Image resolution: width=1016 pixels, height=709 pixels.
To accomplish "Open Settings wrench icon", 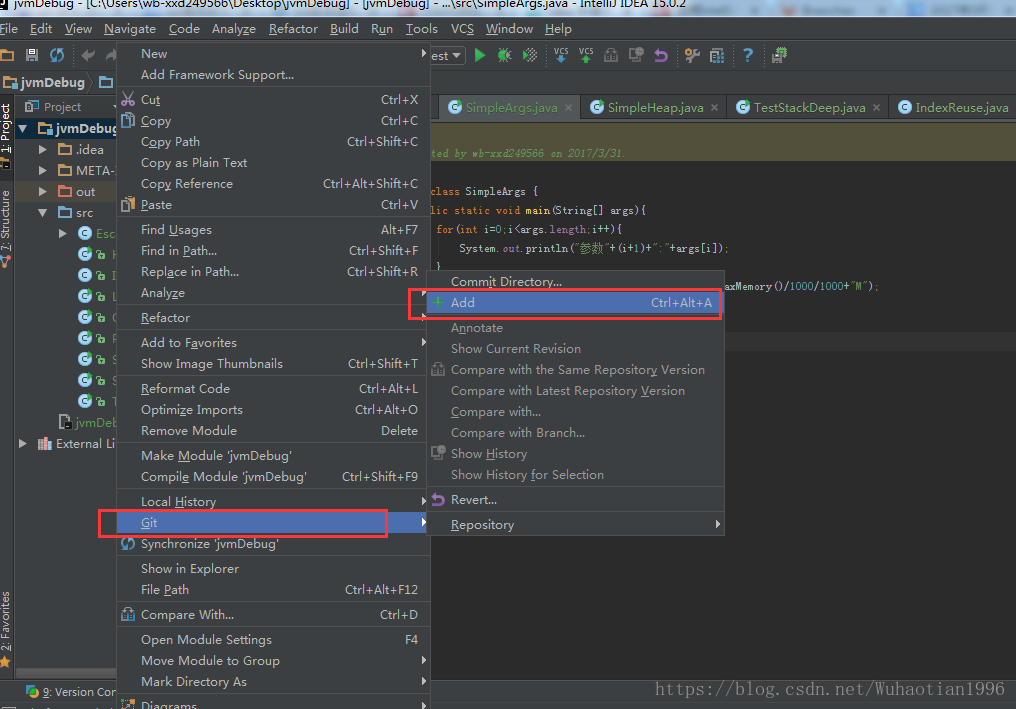I will pos(692,56).
